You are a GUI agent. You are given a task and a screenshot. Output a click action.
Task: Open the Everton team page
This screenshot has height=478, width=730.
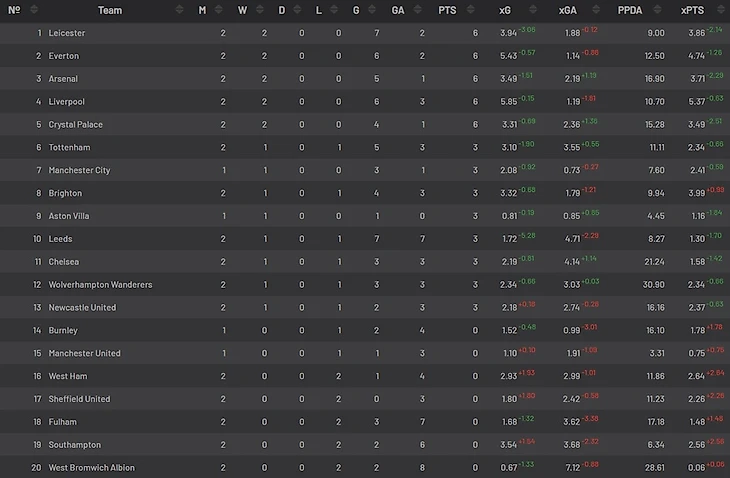tap(64, 56)
